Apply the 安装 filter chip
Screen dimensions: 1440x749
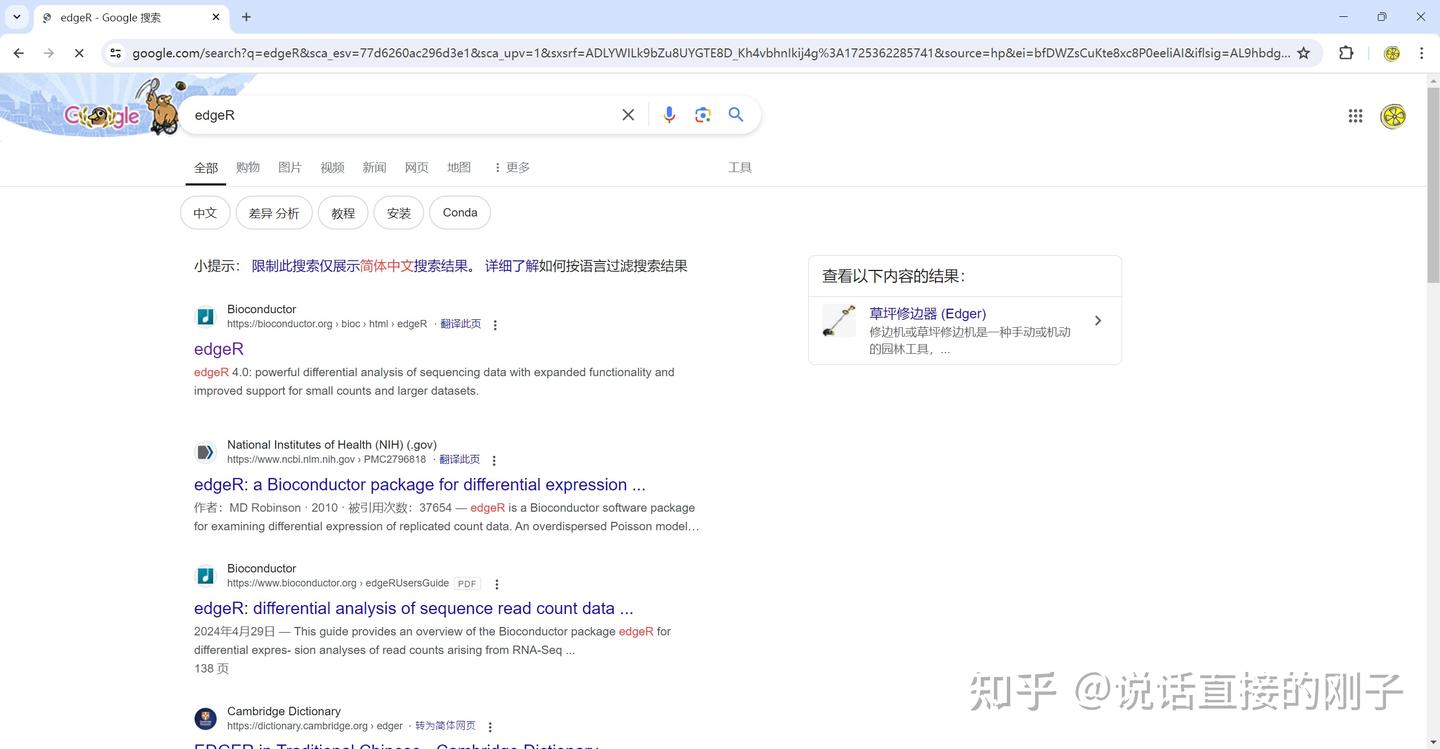point(399,213)
